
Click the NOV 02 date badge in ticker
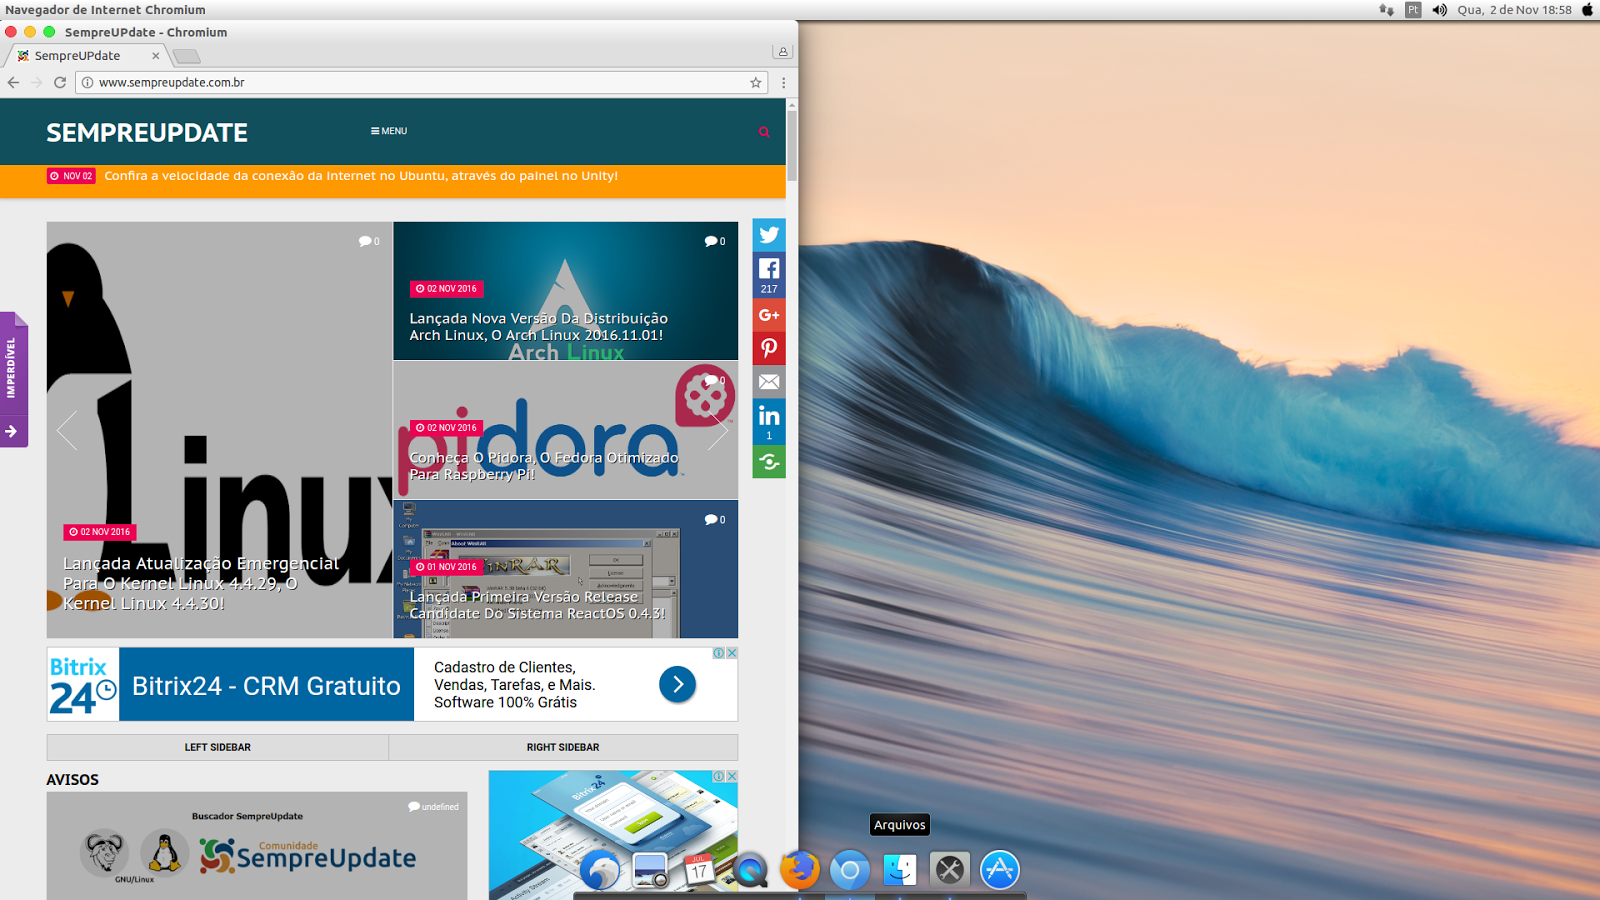(71, 176)
